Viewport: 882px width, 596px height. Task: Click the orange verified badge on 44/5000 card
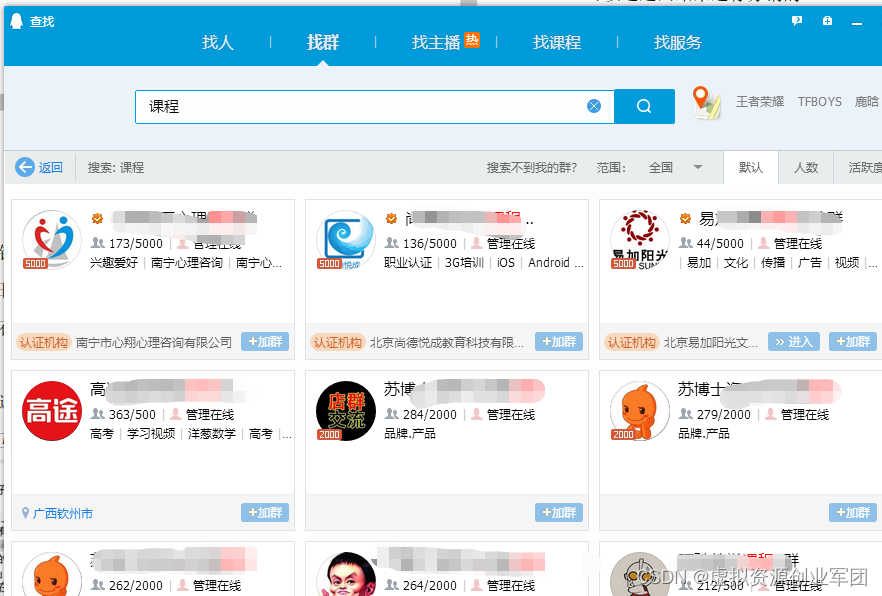click(685, 218)
